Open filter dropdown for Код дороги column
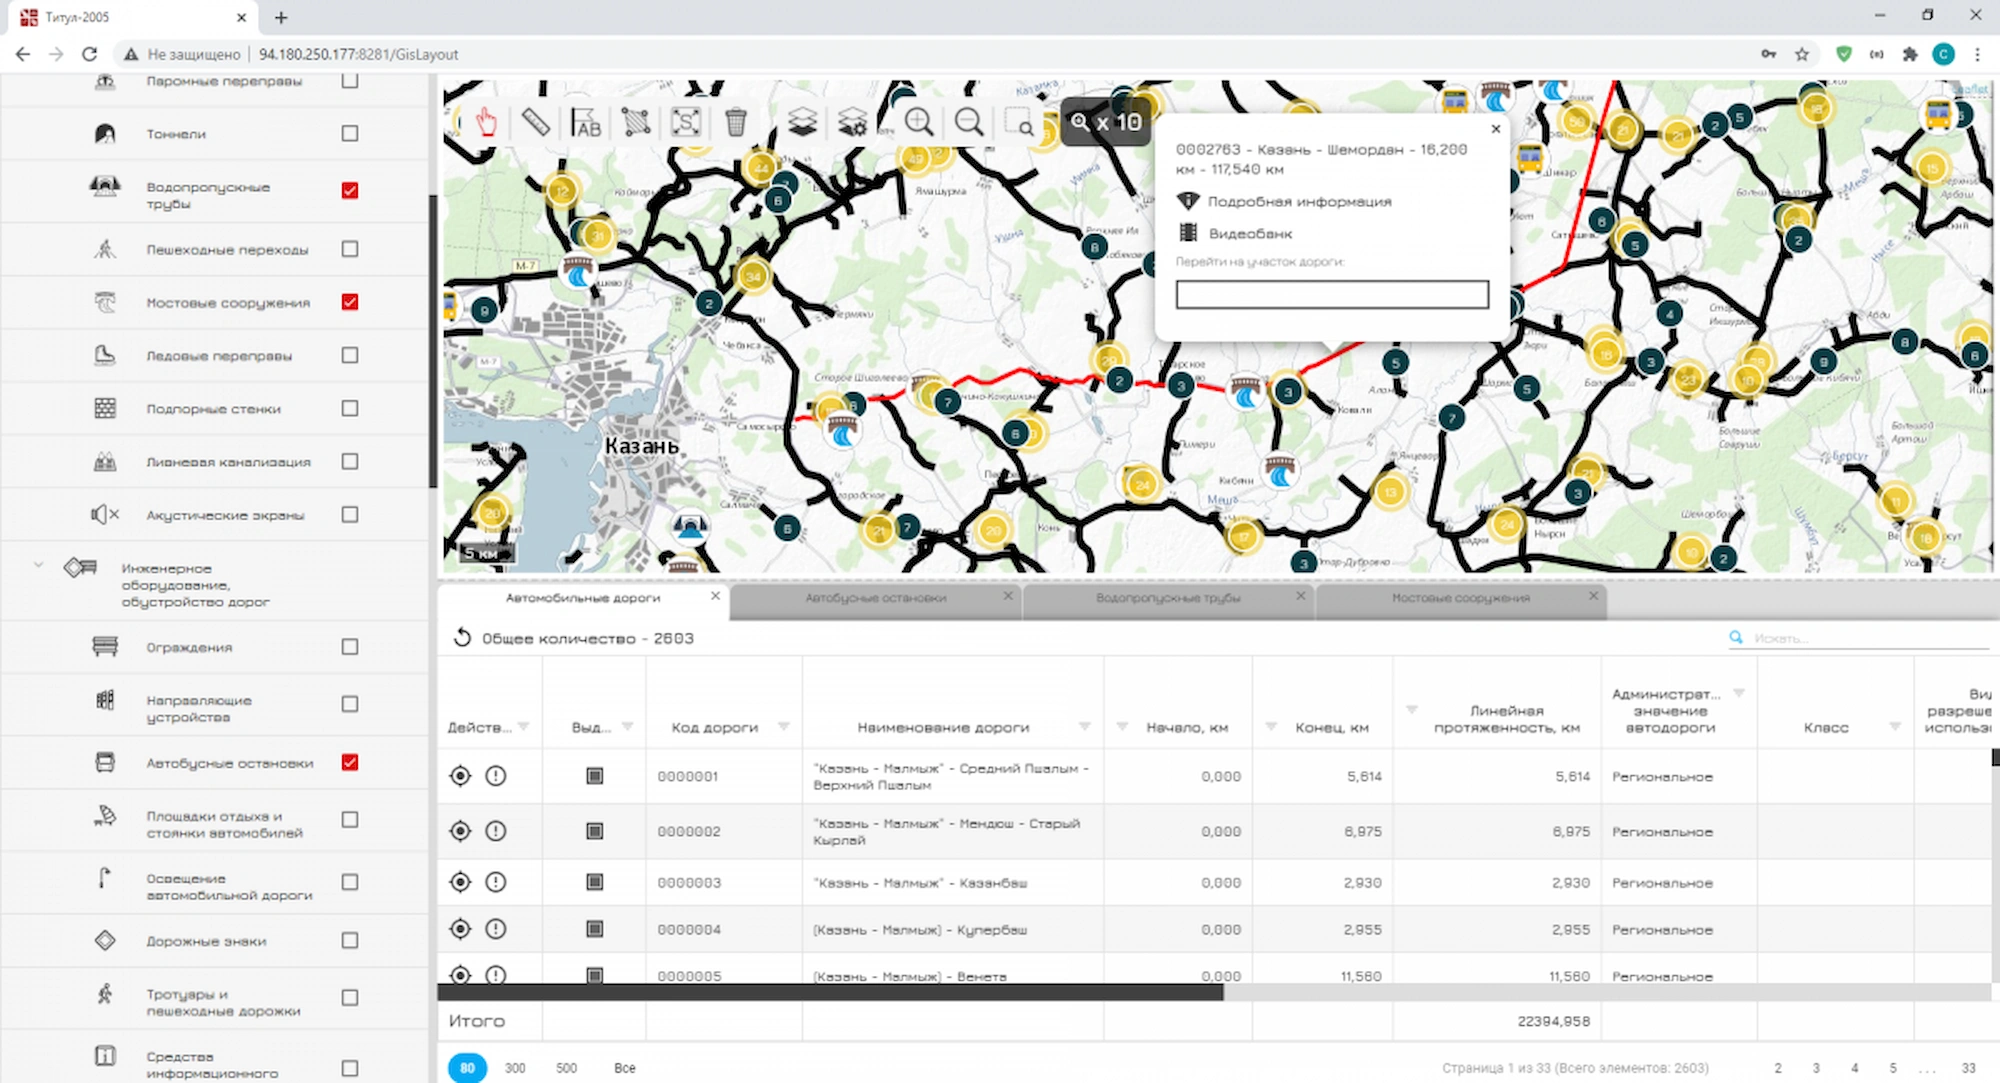This screenshot has width=2000, height=1083. (783, 727)
